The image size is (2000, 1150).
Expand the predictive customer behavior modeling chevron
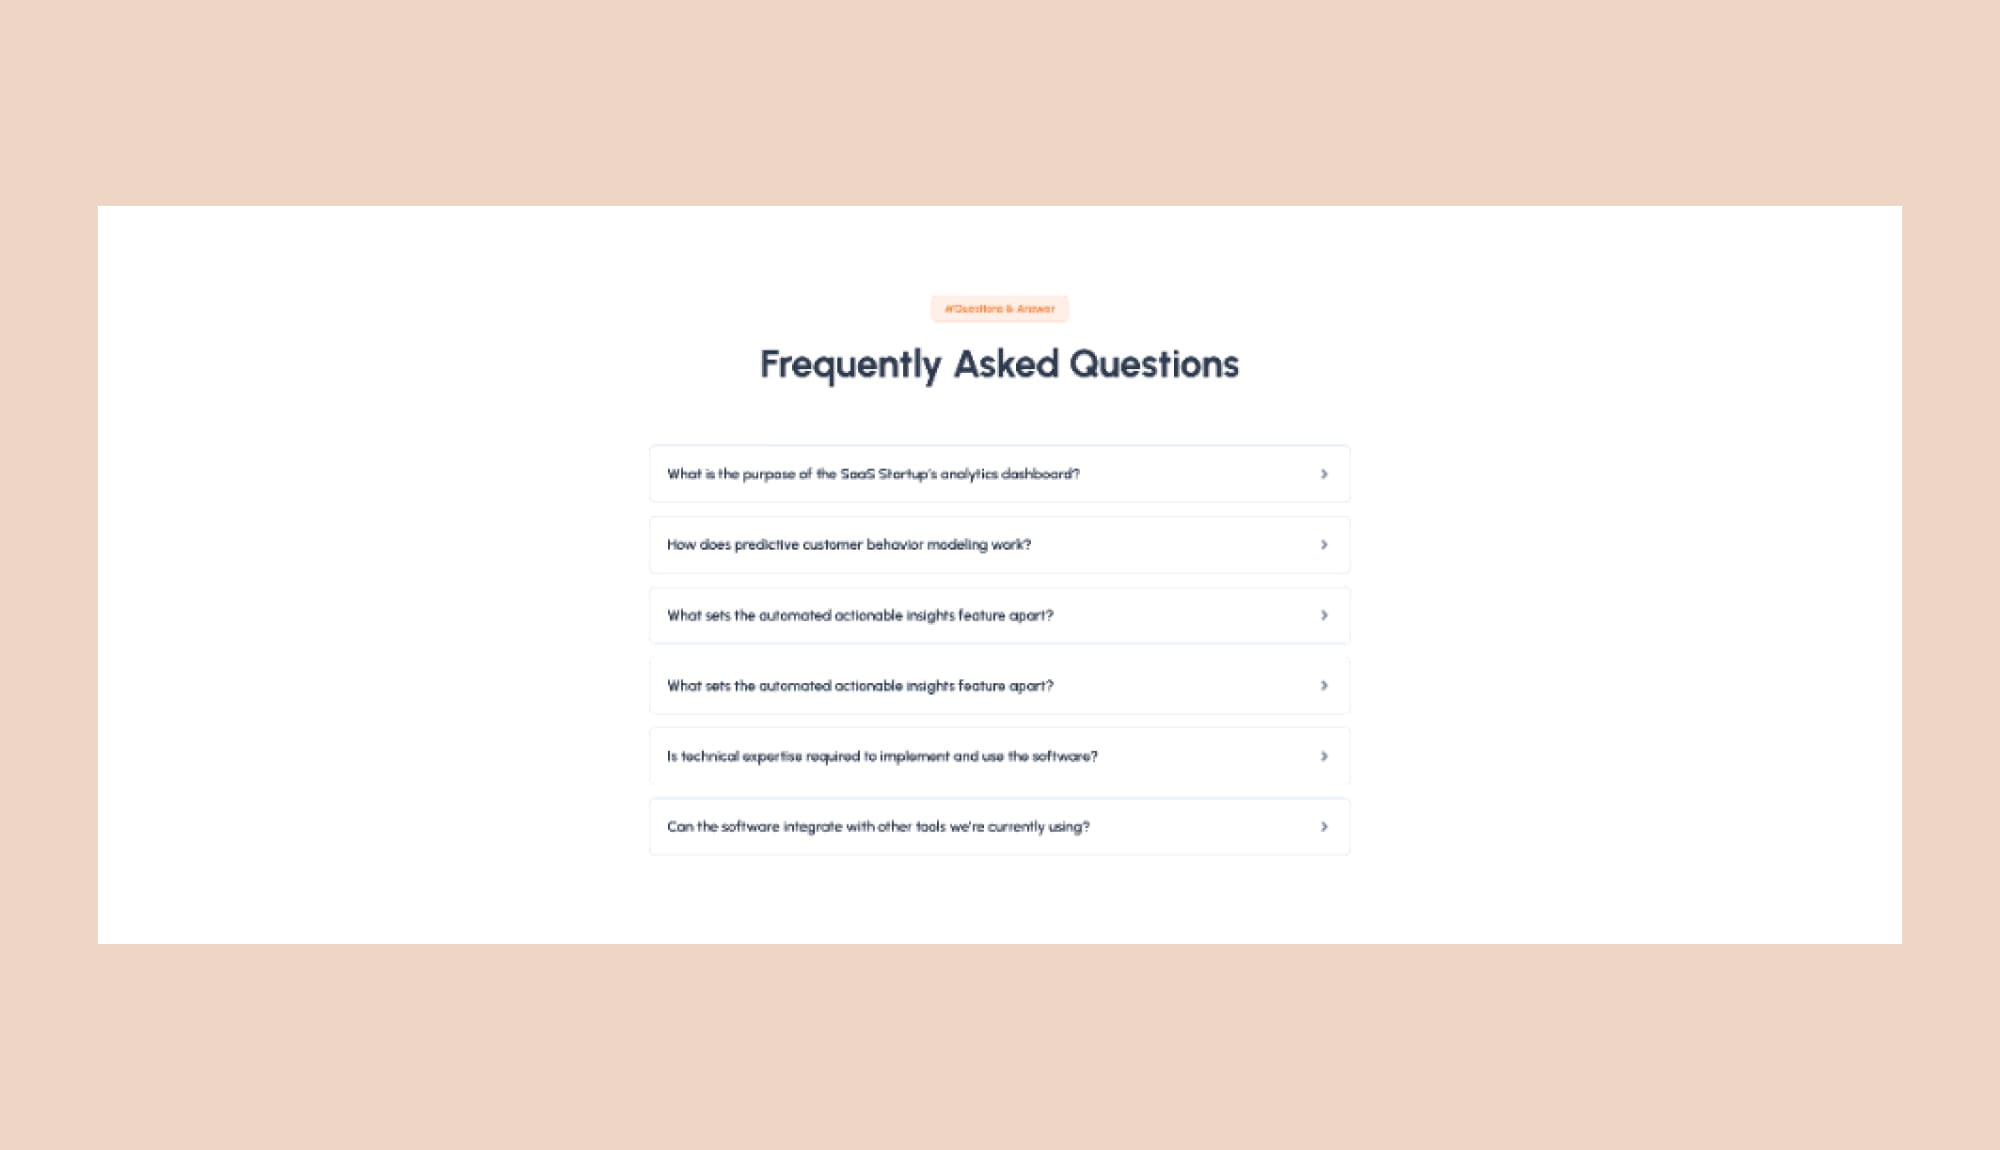click(1324, 545)
